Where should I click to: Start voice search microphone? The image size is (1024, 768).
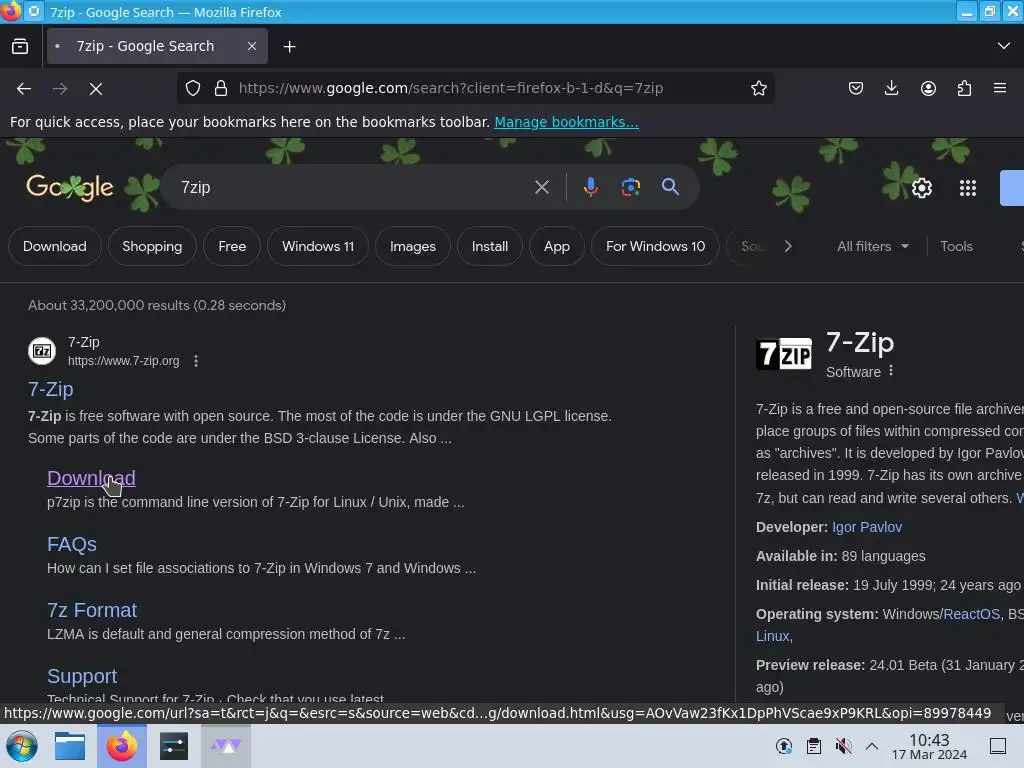click(x=590, y=187)
